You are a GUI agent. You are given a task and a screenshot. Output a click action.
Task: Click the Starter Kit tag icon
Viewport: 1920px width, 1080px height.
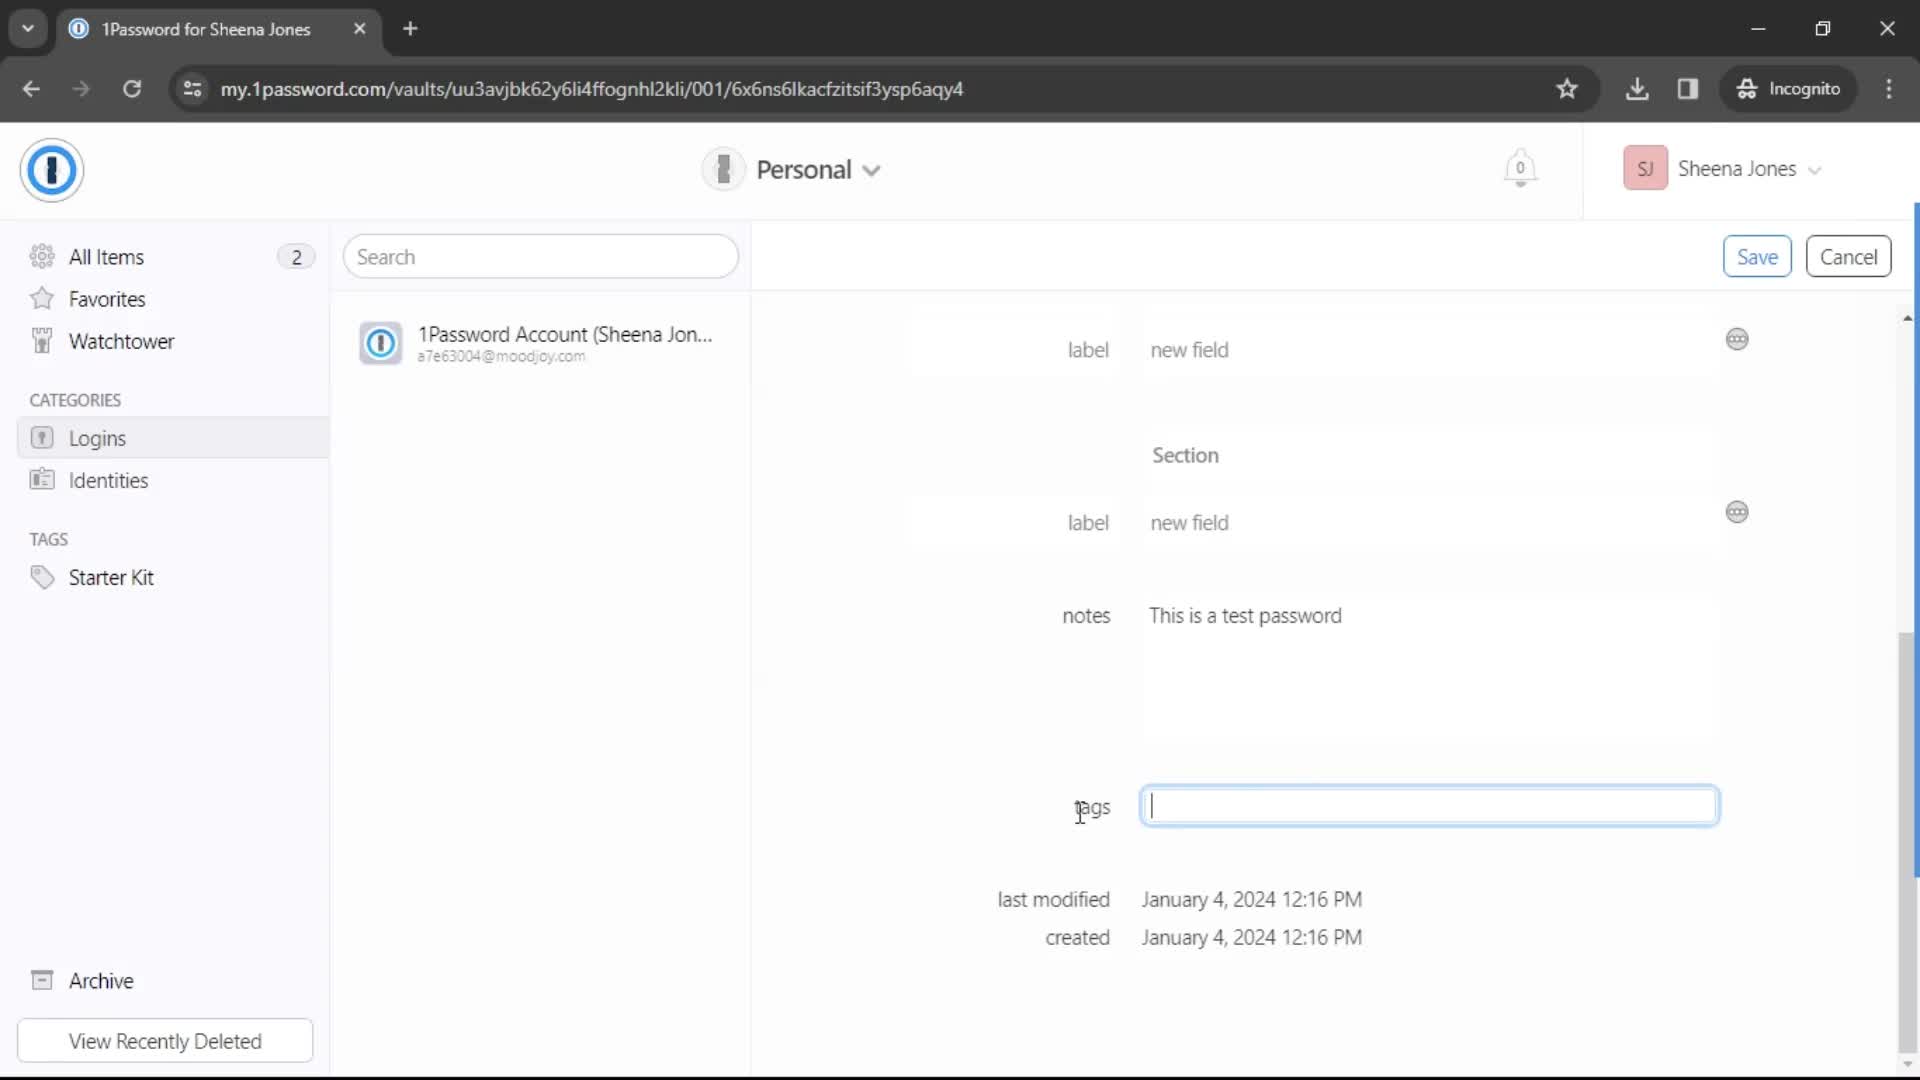[42, 576]
